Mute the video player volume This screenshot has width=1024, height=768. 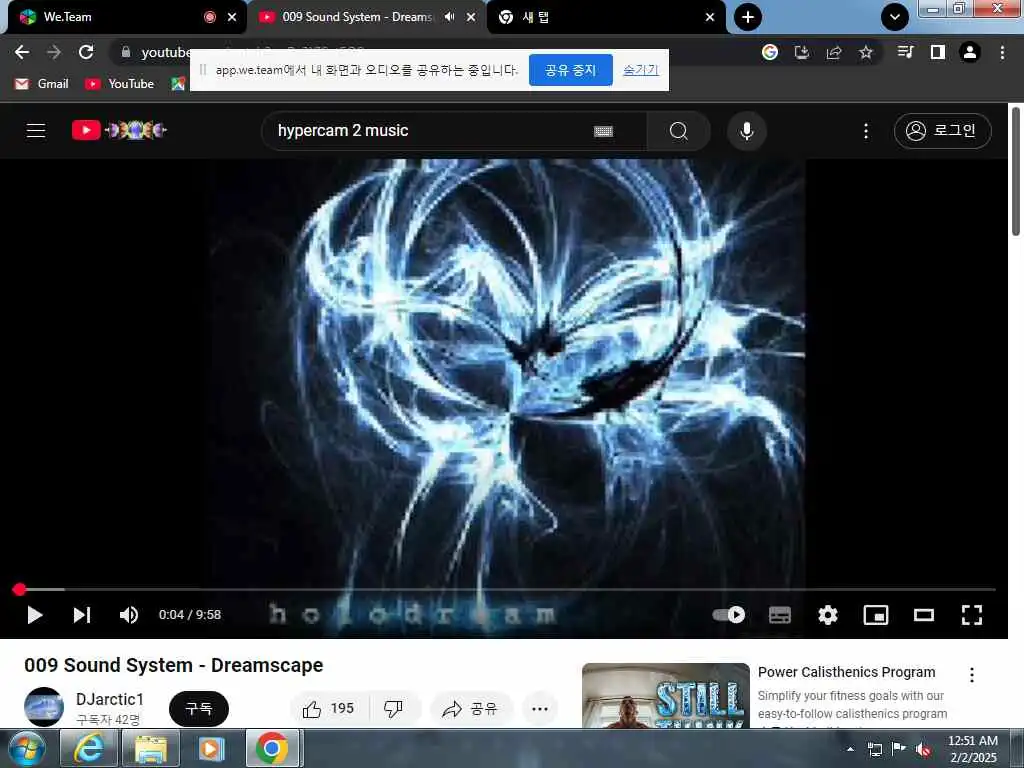129,615
